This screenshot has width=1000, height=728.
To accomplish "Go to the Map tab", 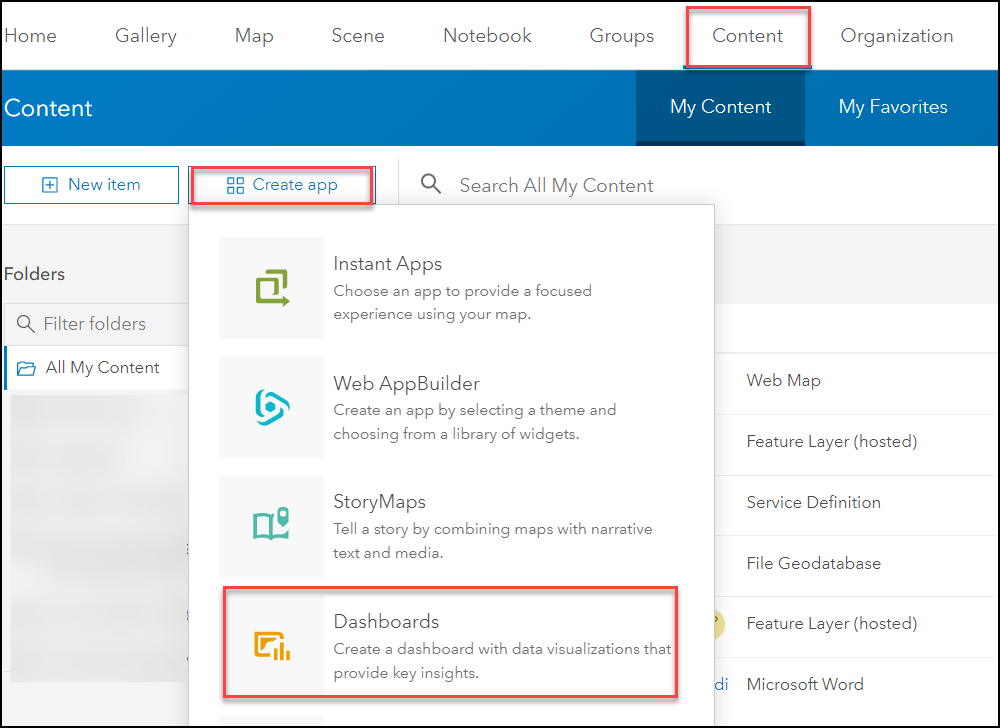I will (x=254, y=36).
